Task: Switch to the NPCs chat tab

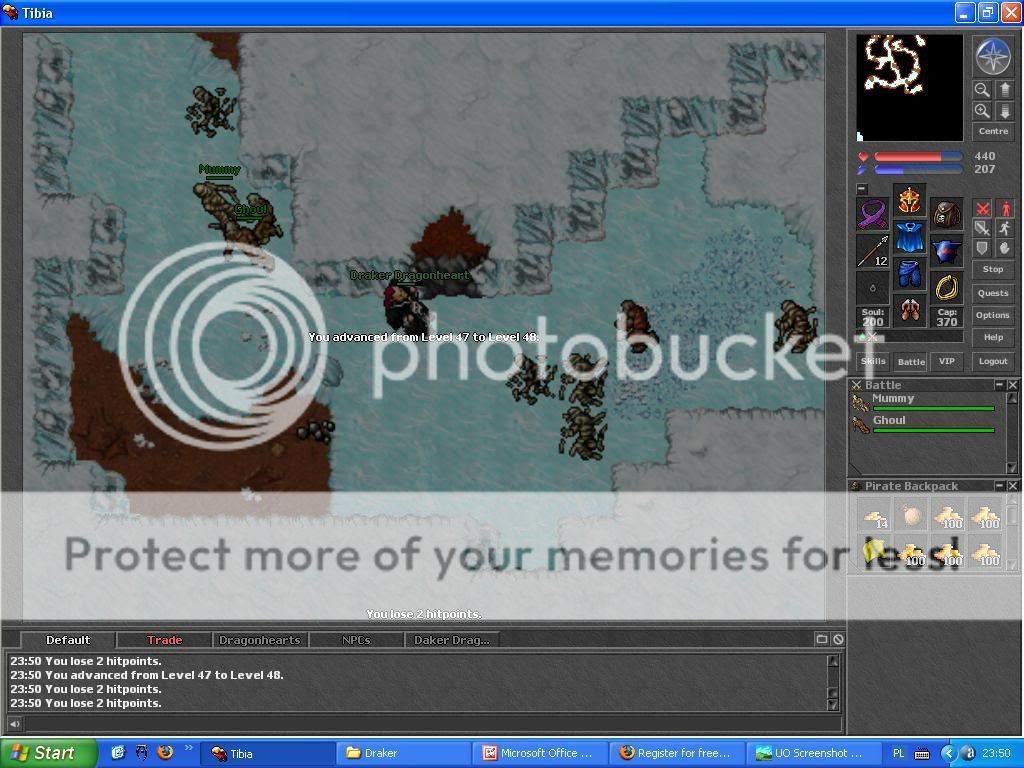Action: click(x=356, y=640)
